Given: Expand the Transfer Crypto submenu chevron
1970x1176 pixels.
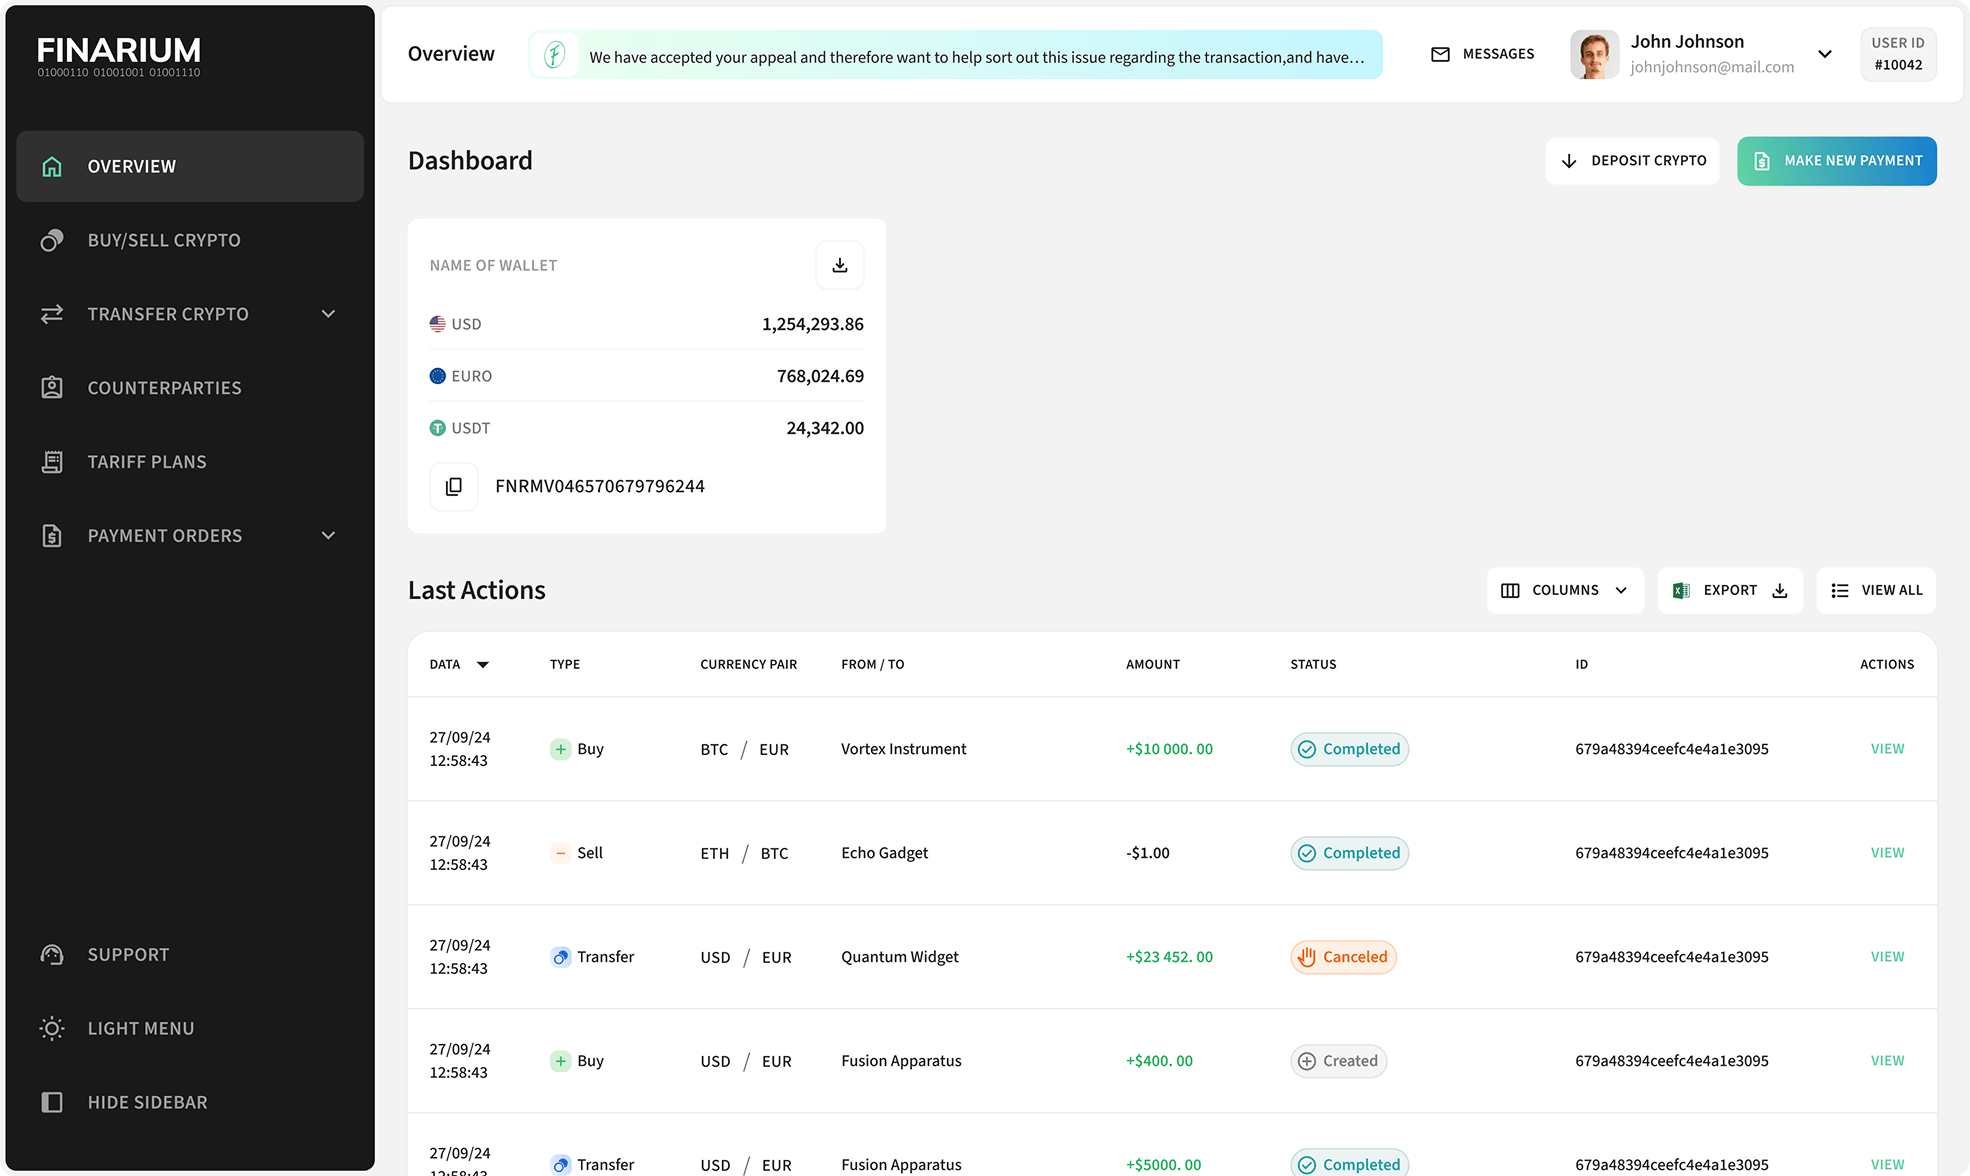Looking at the screenshot, I should click(328, 314).
